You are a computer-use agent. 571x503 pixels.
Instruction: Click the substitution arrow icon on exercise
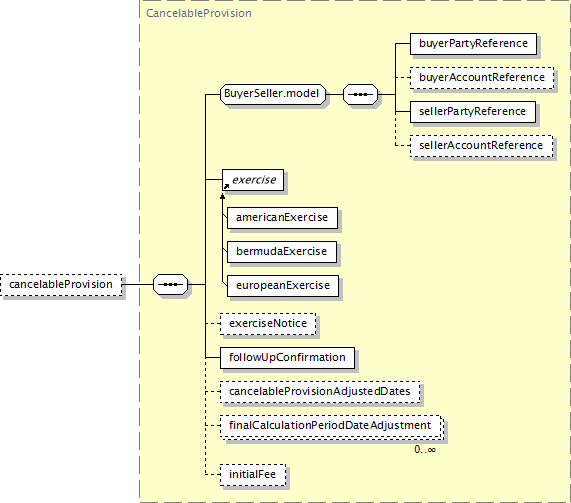coord(226,186)
